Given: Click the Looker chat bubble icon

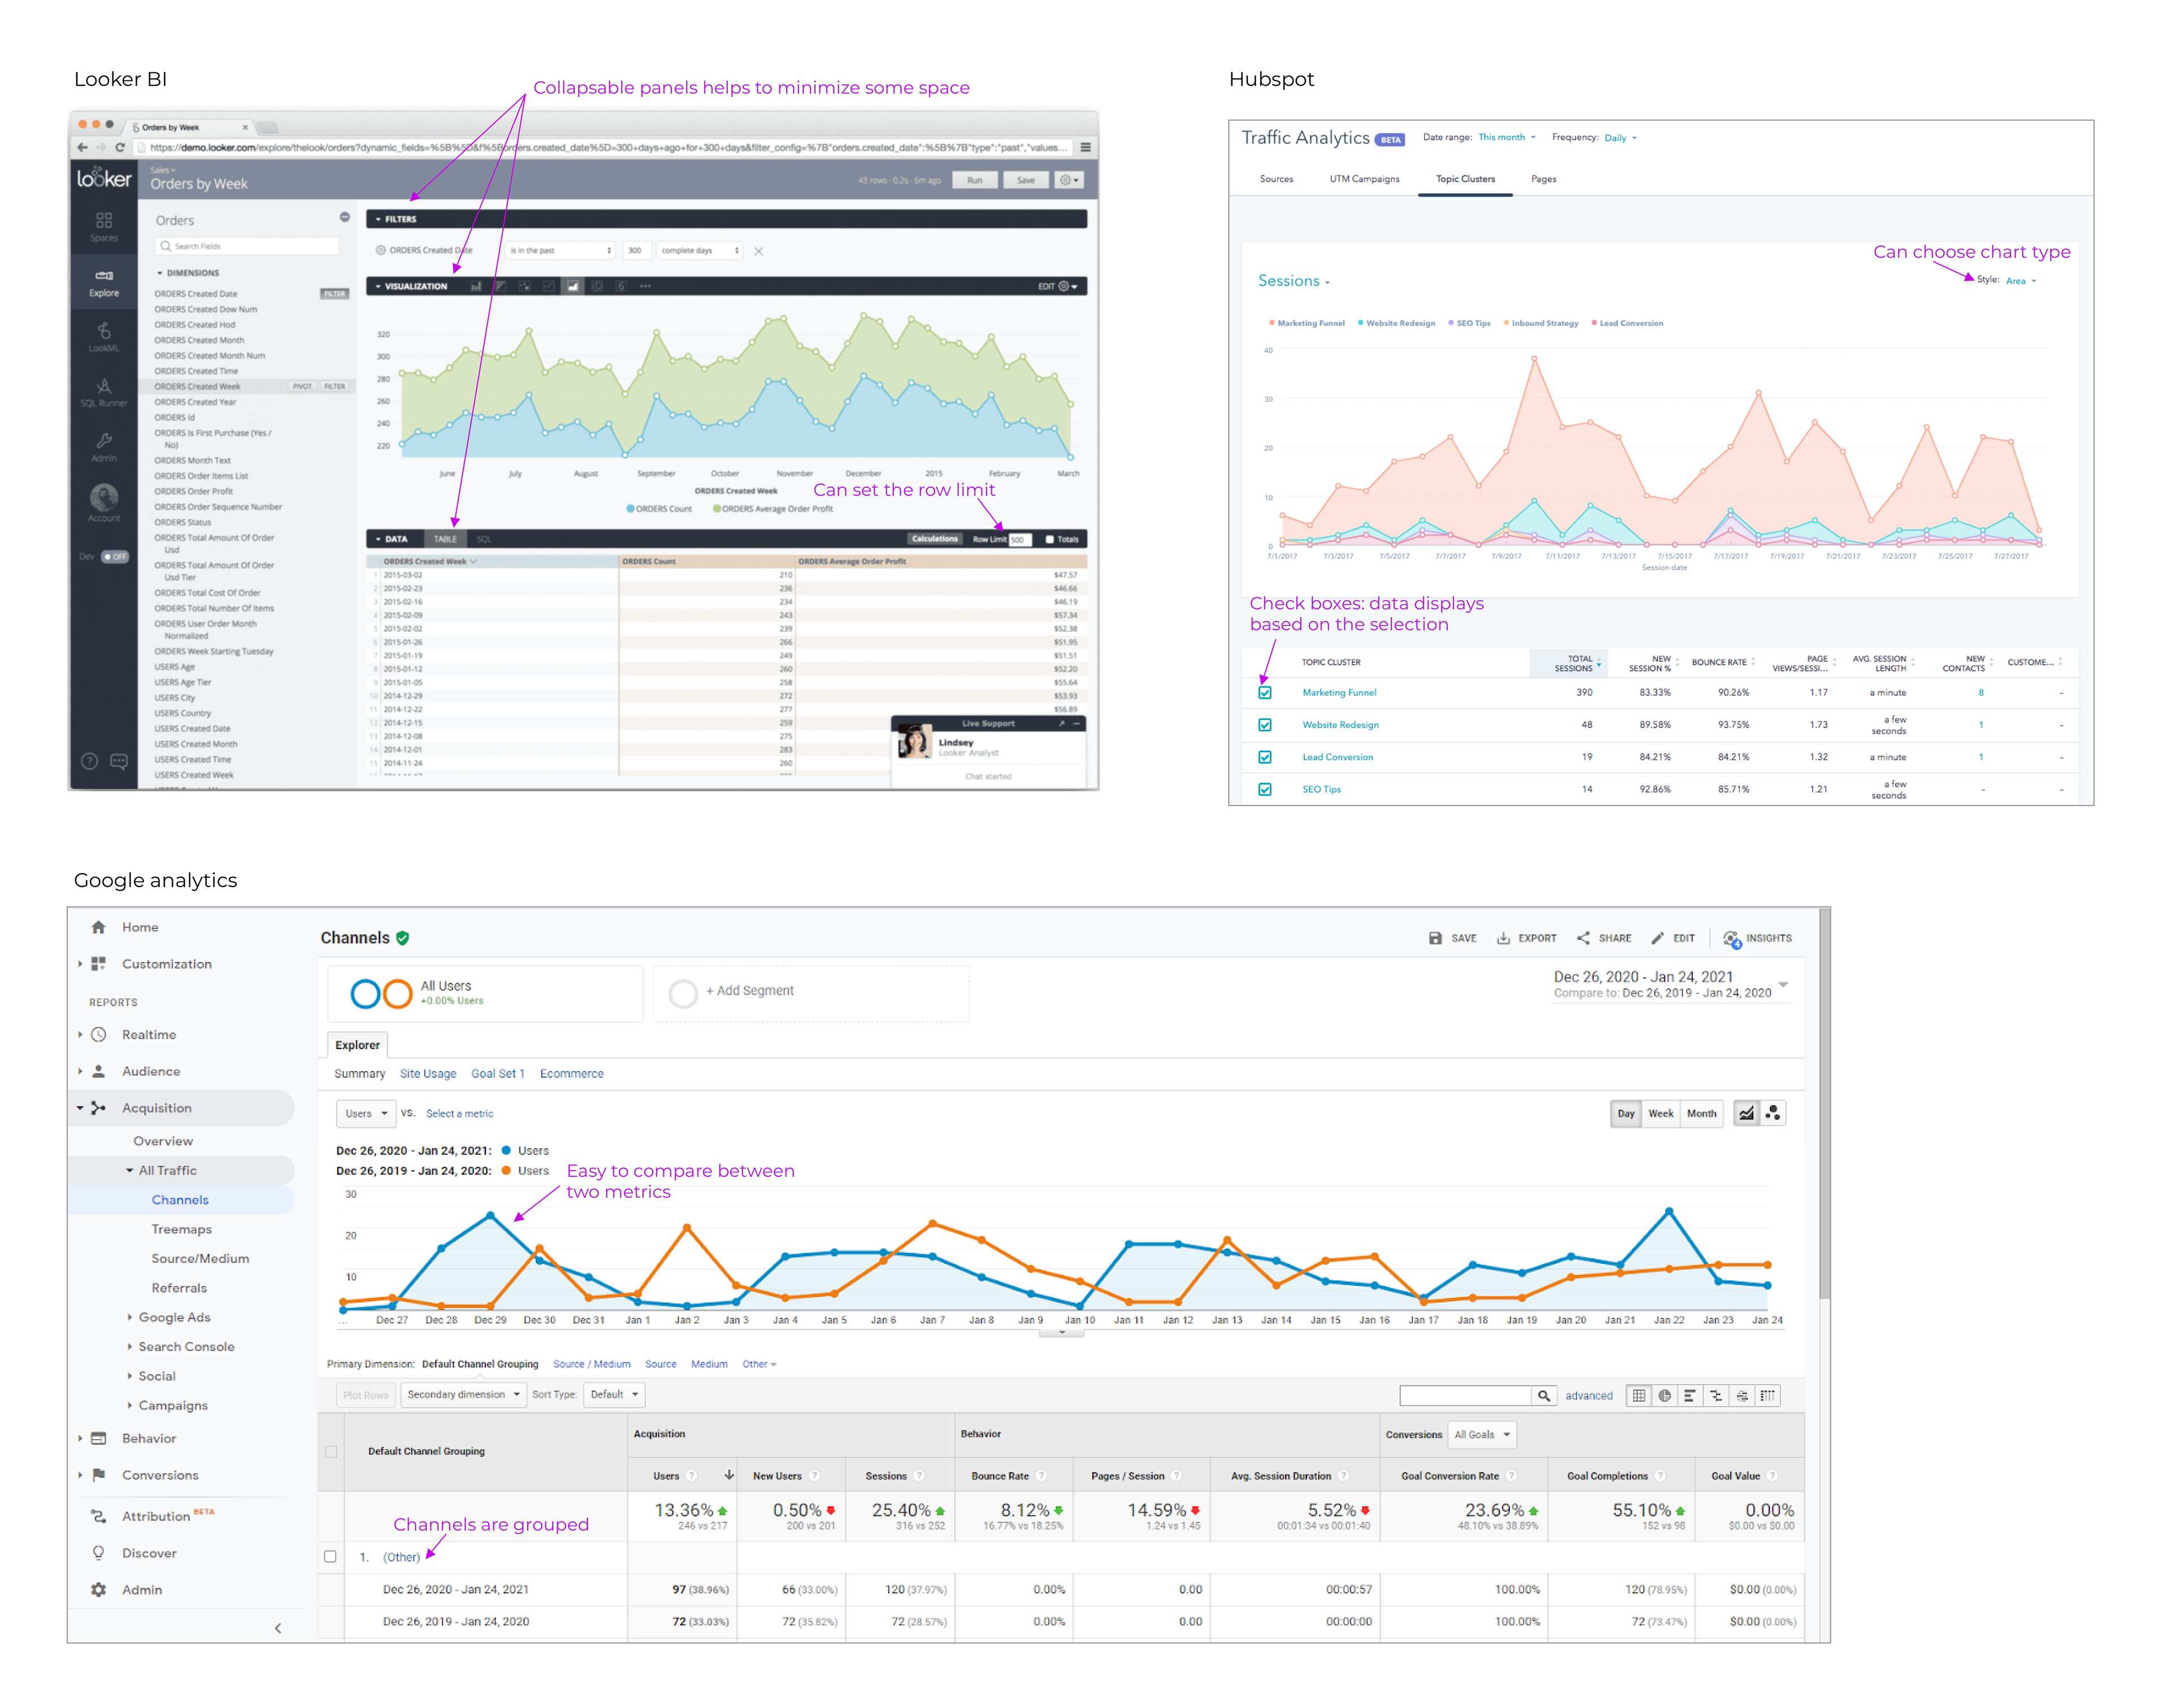Looking at the screenshot, I should tap(119, 762).
